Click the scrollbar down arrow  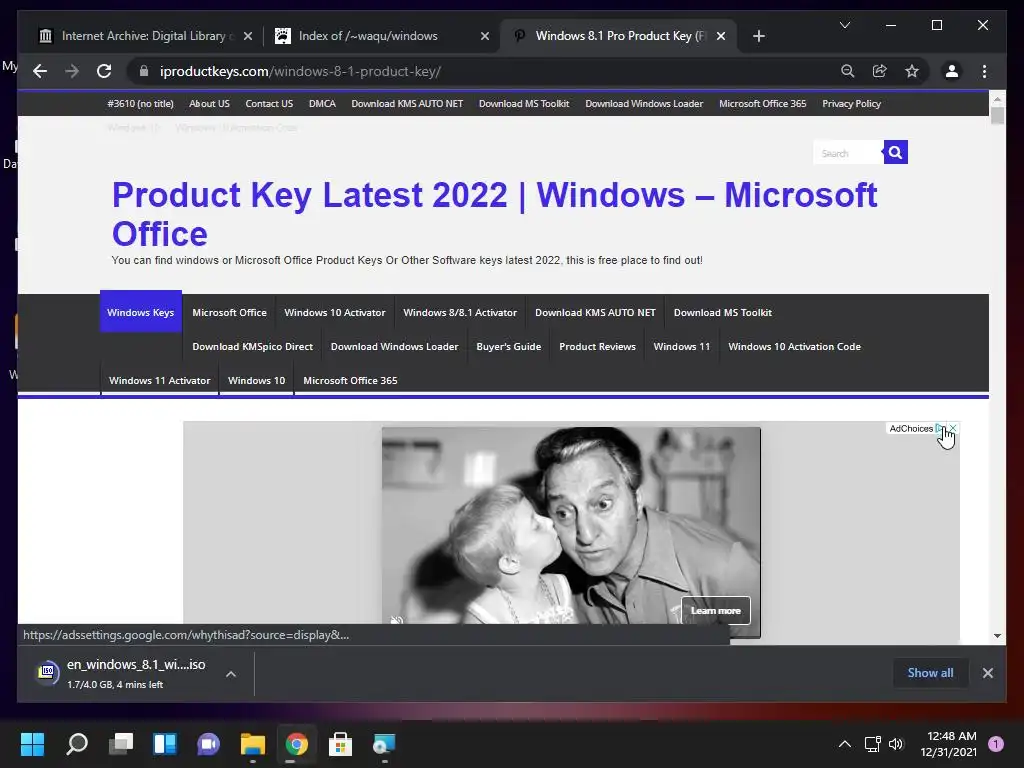coord(997,635)
